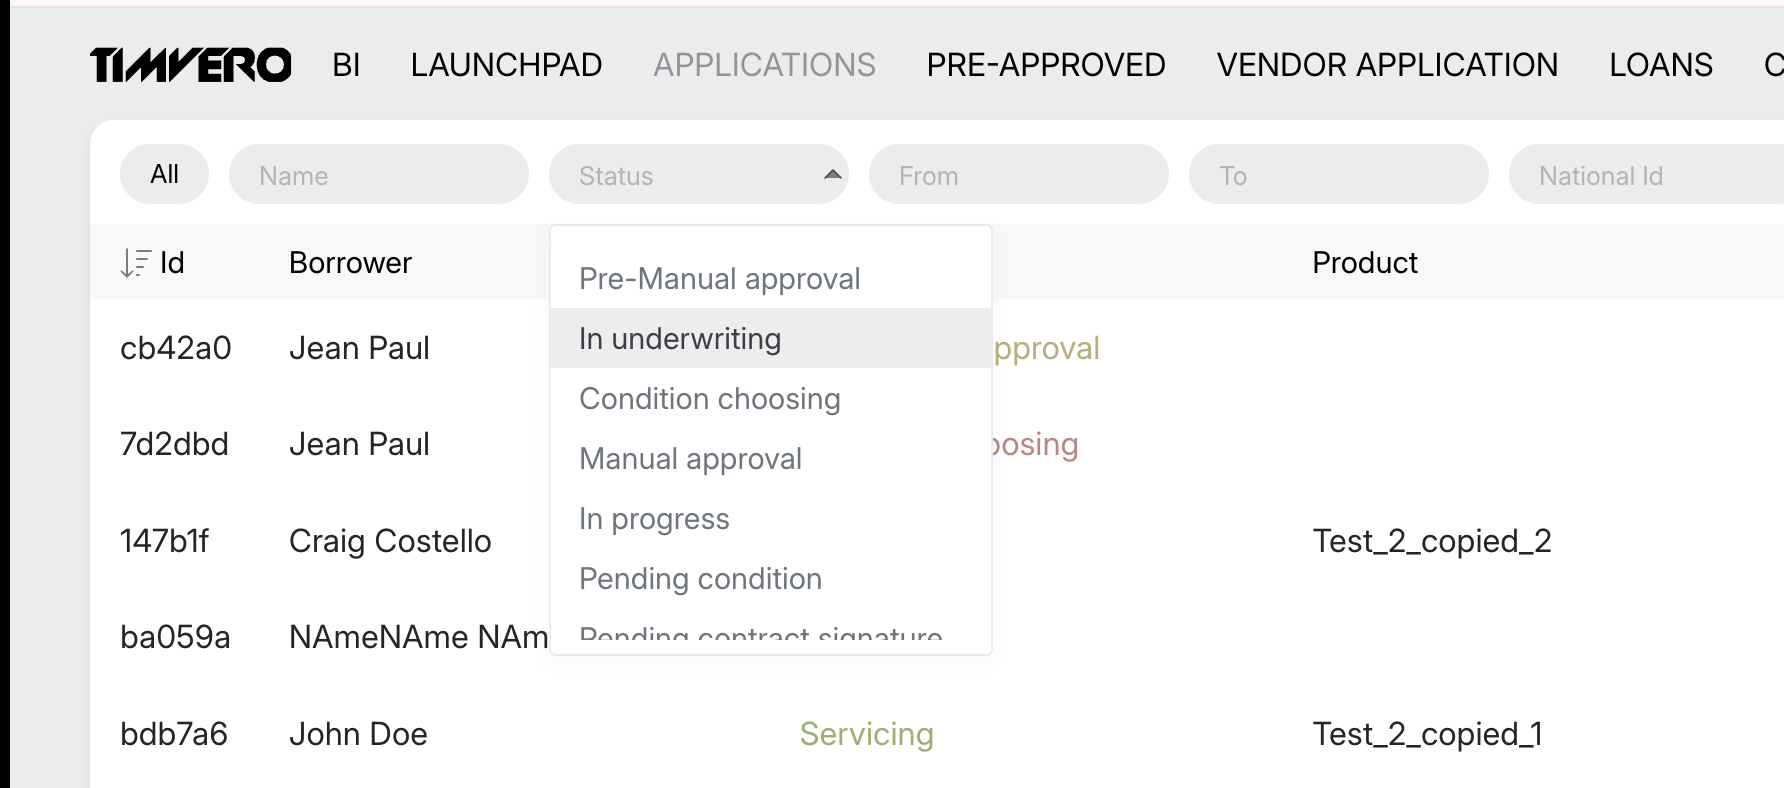Select "Manual approval" in dropdown list
This screenshot has width=1784, height=788.
pos(690,459)
